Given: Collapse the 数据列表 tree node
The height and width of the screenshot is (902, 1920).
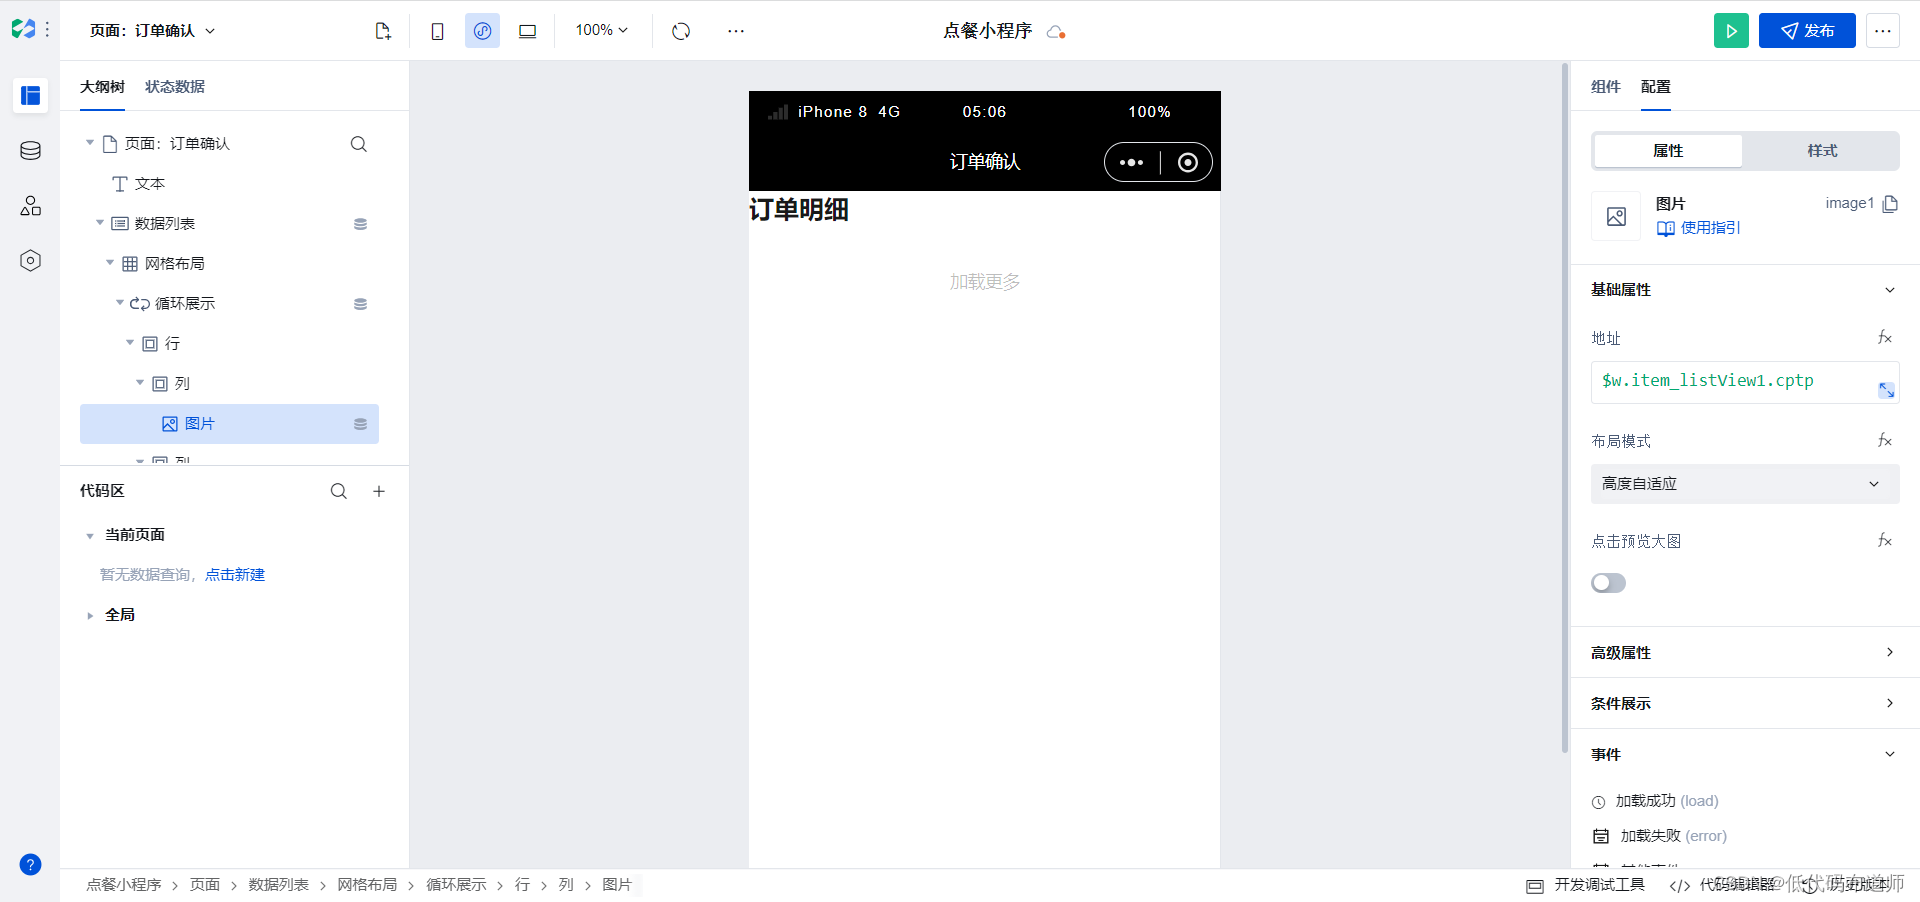Looking at the screenshot, I should click(100, 223).
